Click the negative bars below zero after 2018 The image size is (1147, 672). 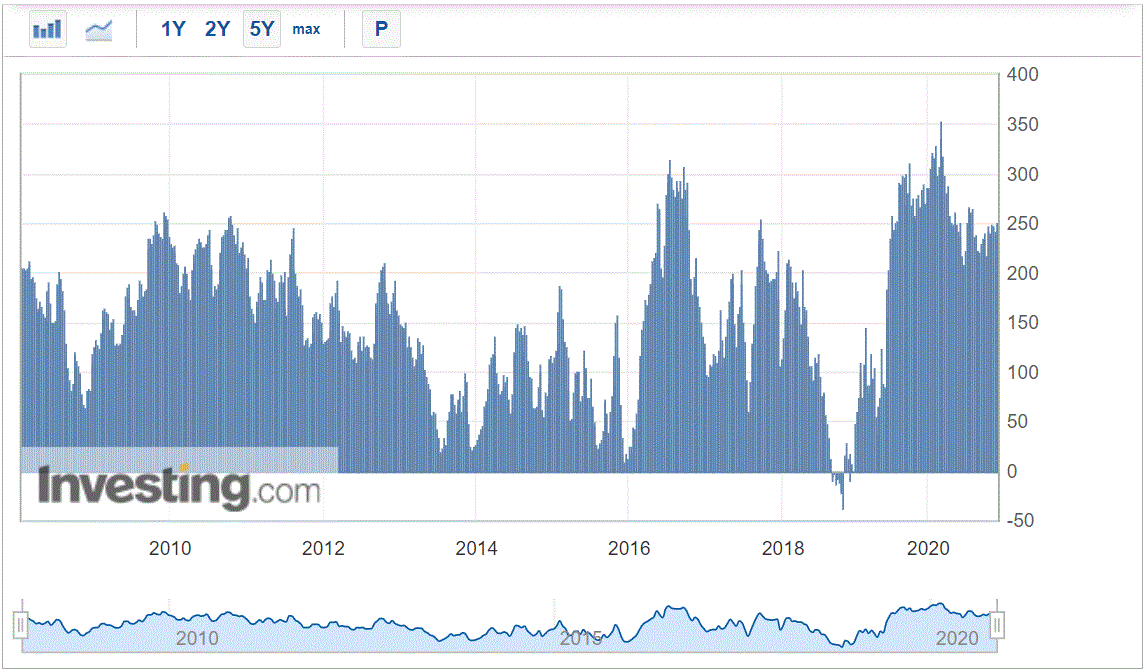pyautogui.click(x=842, y=490)
